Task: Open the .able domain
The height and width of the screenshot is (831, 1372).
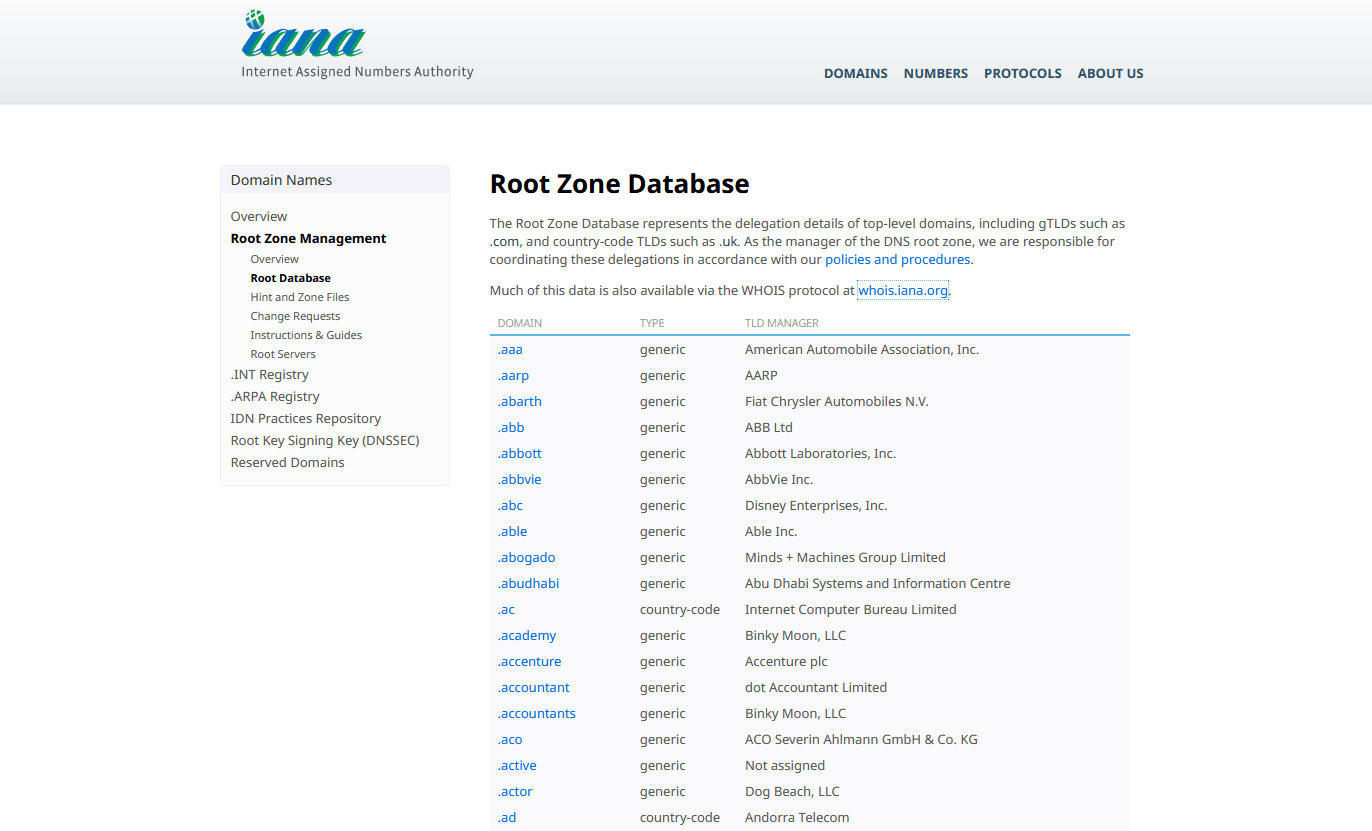Action: pos(513,531)
